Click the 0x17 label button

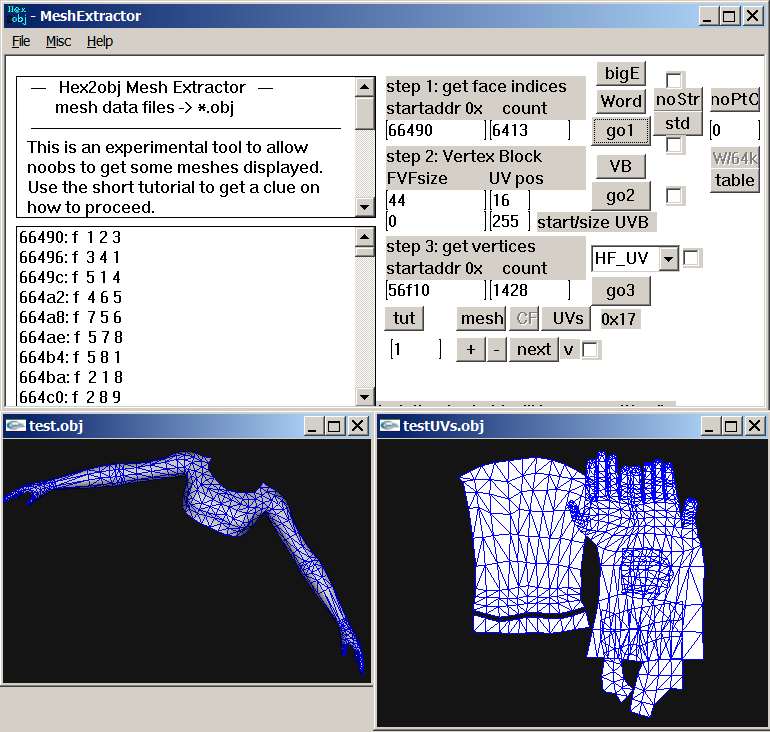pos(619,319)
